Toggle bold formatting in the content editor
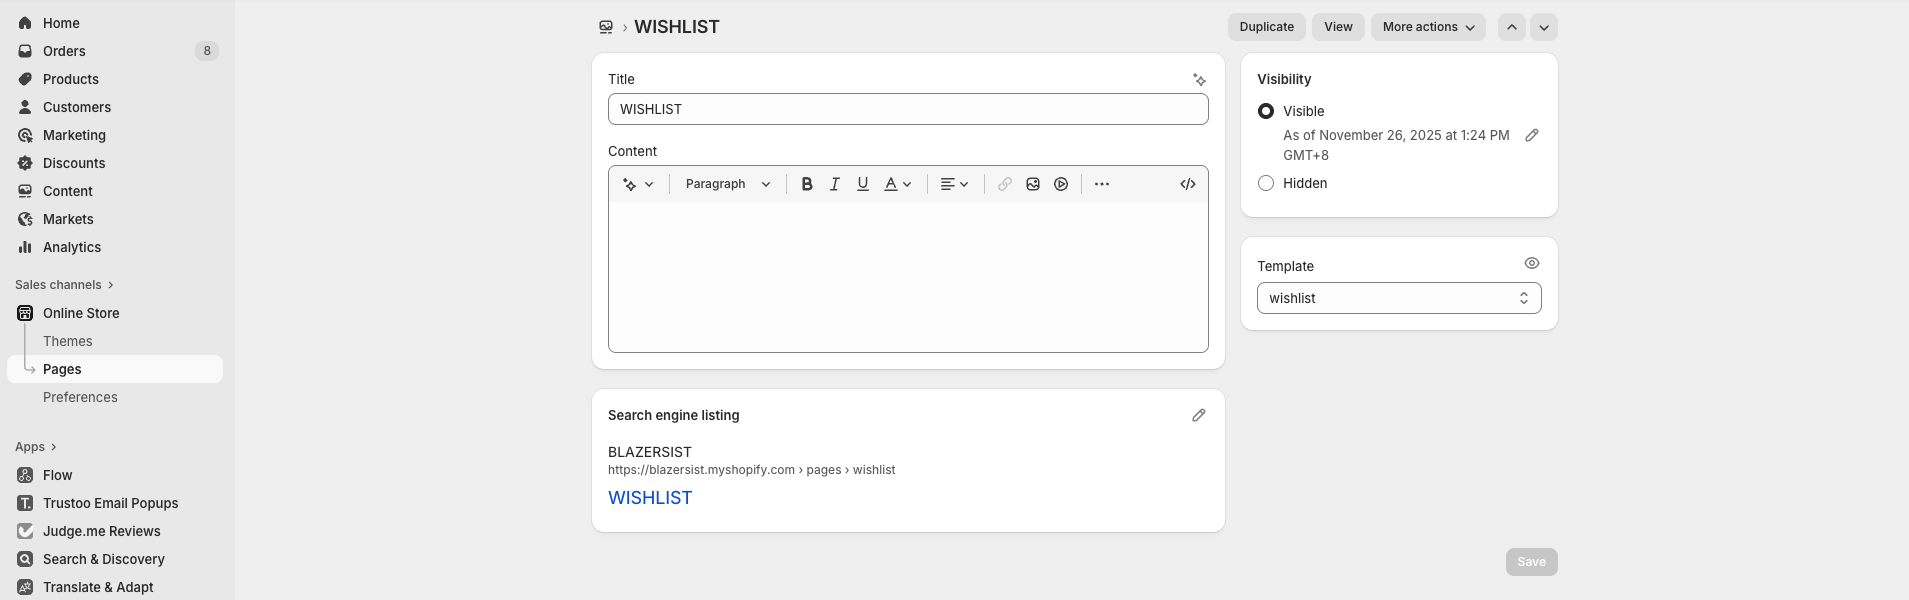Image resolution: width=1909 pixels, height=600 pixels. [807, 184]
